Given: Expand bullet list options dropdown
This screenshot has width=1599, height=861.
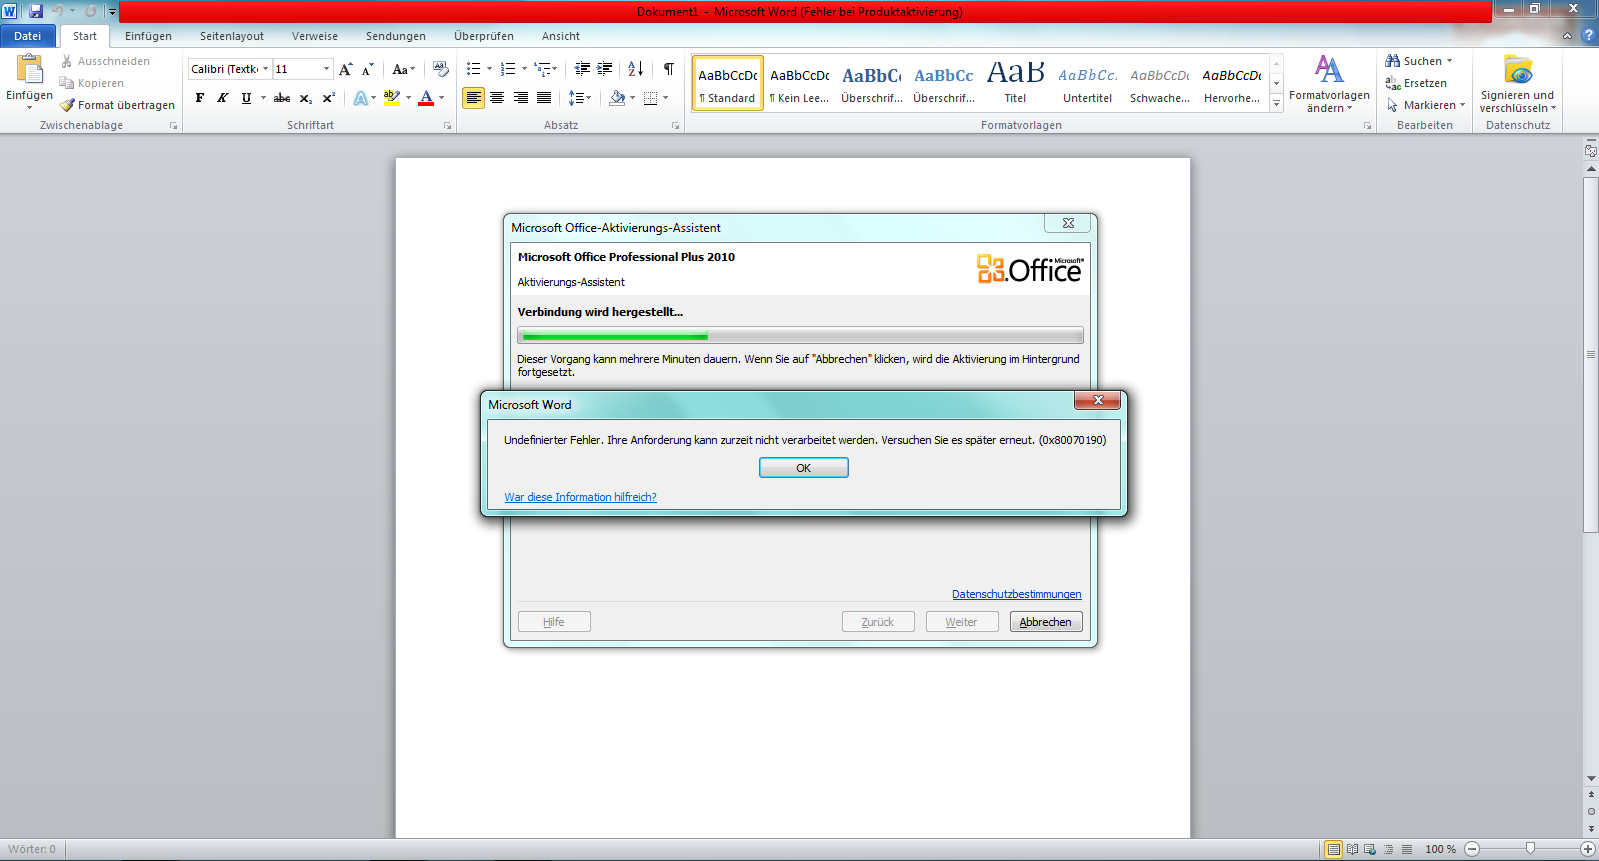Looking at the screenshot, I should pos(489,69).
